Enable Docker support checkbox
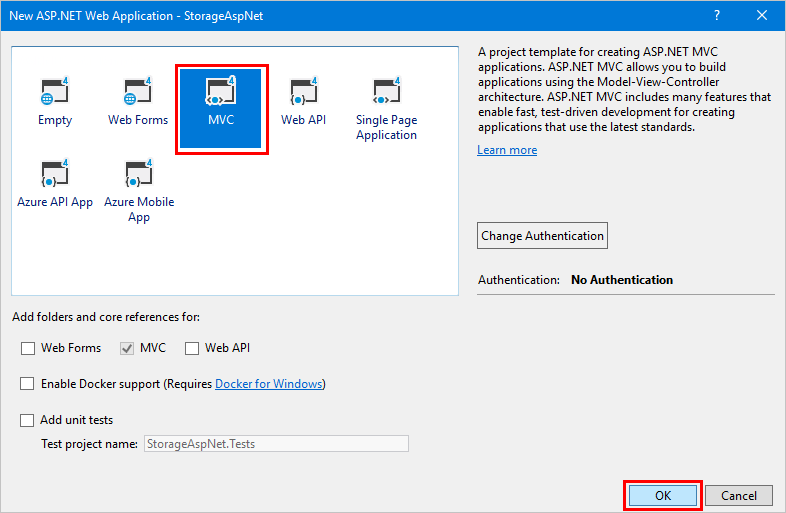 27,384
